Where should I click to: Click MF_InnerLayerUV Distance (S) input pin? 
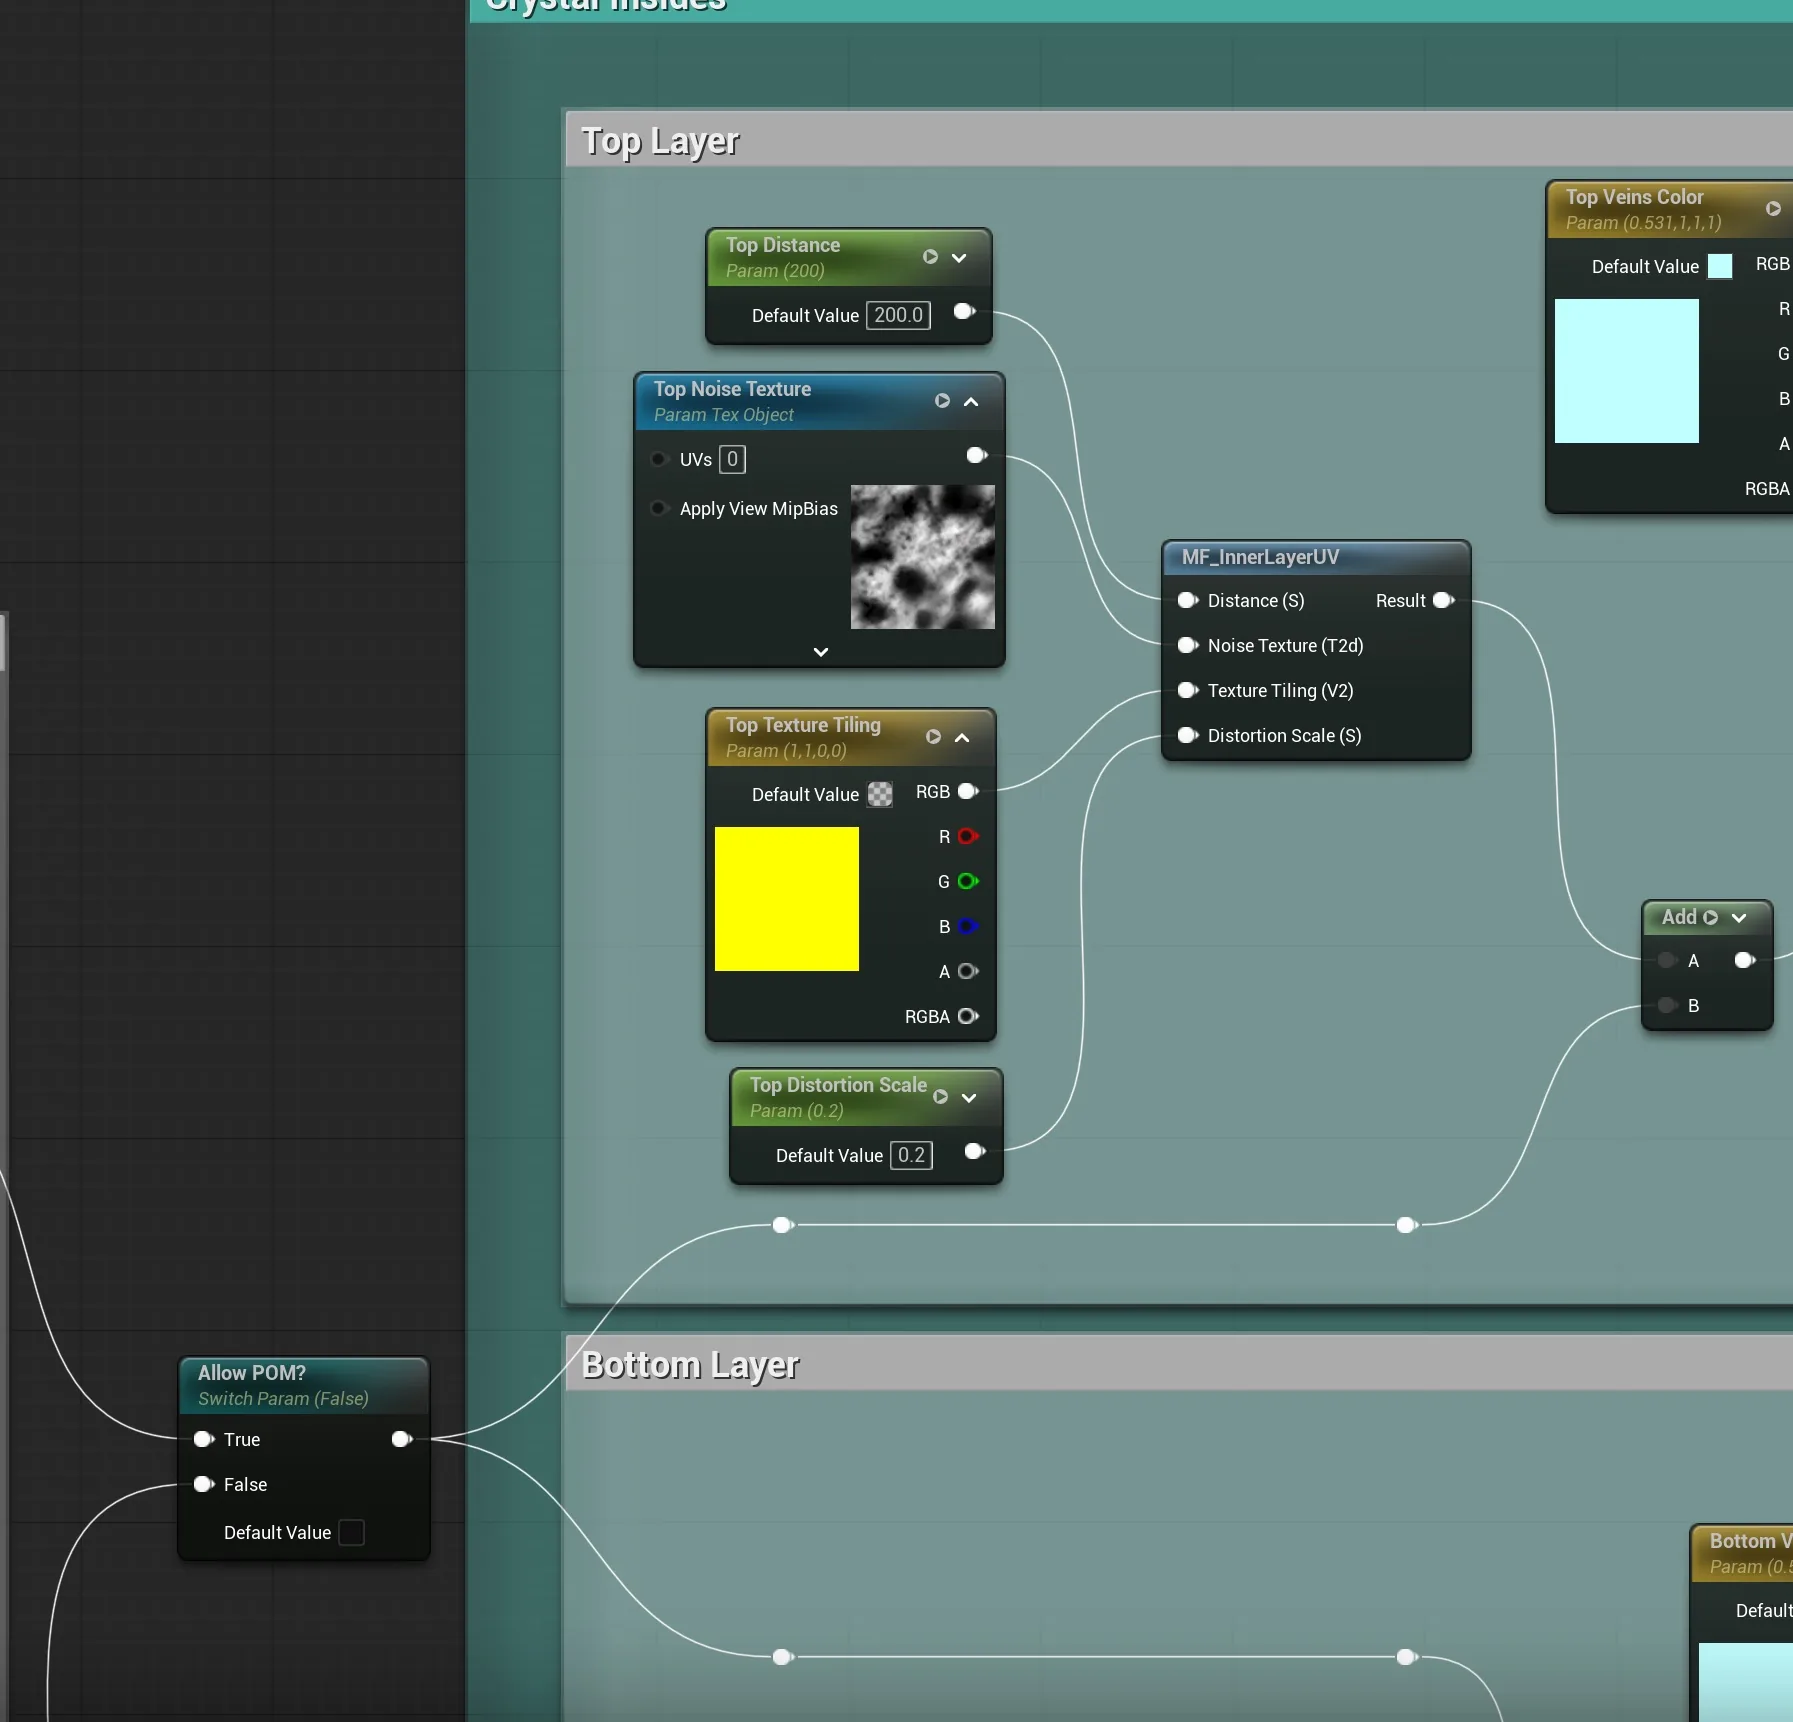click(1188, 600)
